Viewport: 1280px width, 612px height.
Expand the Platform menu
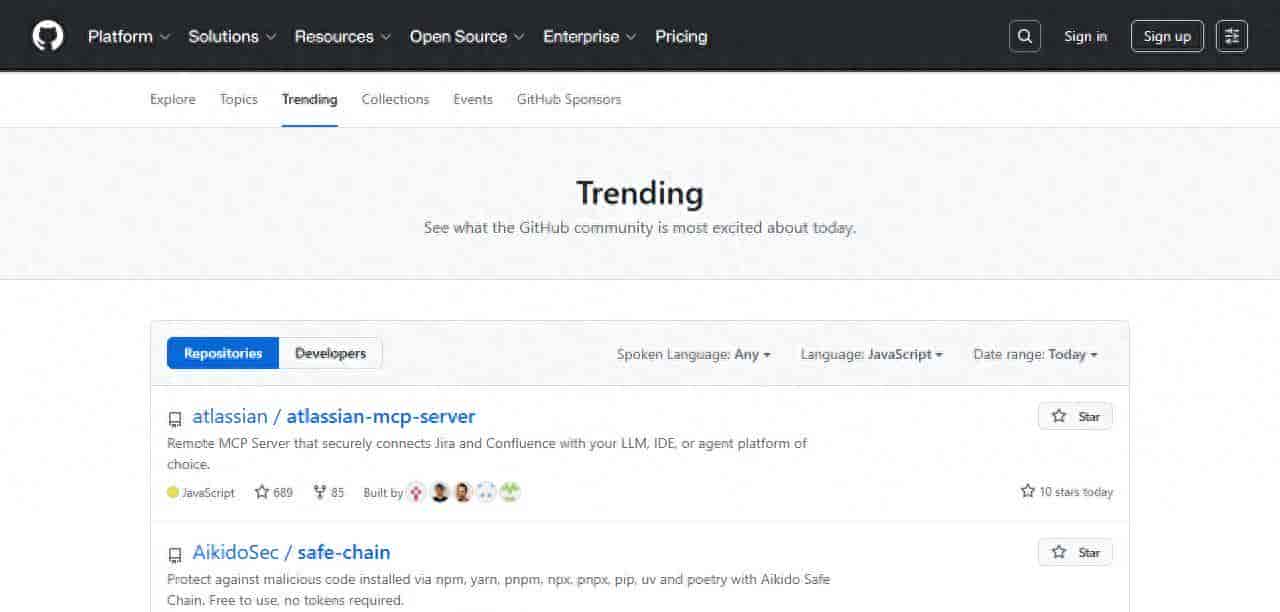129,36
